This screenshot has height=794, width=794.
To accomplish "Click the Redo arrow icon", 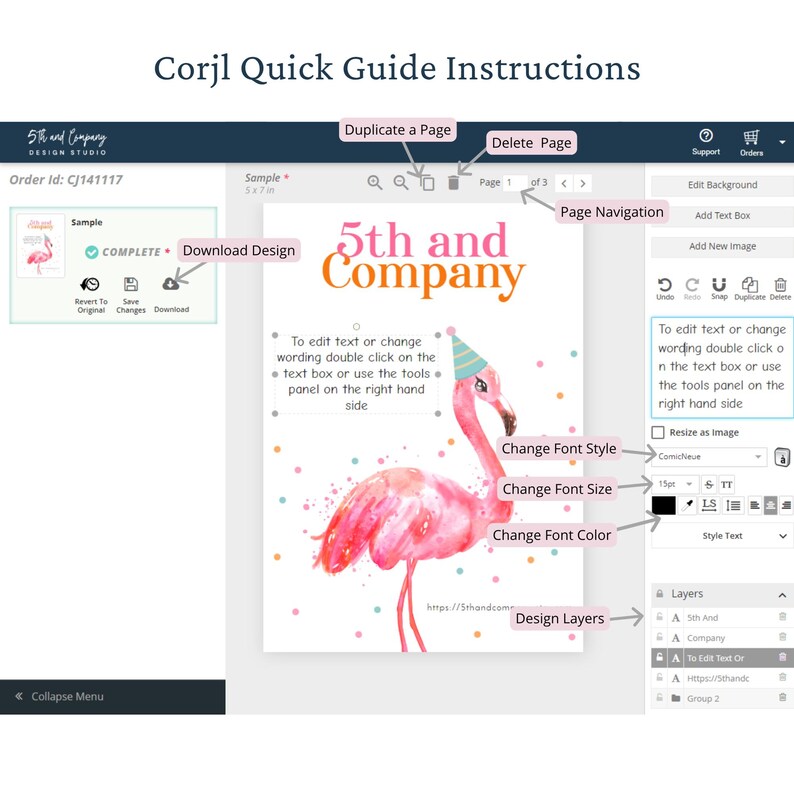I will [692, 289].
